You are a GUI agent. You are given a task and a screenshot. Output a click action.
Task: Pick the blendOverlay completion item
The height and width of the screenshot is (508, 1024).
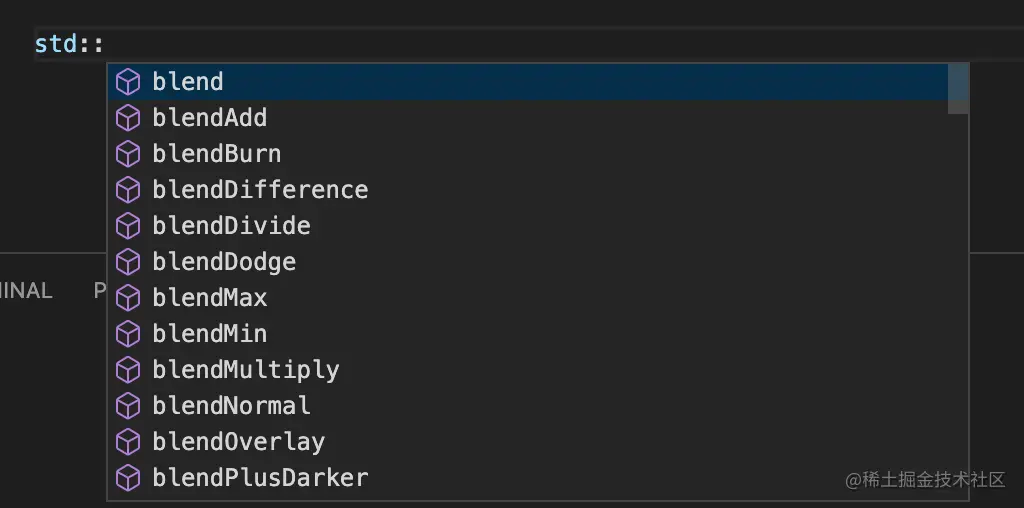(528, 442)
